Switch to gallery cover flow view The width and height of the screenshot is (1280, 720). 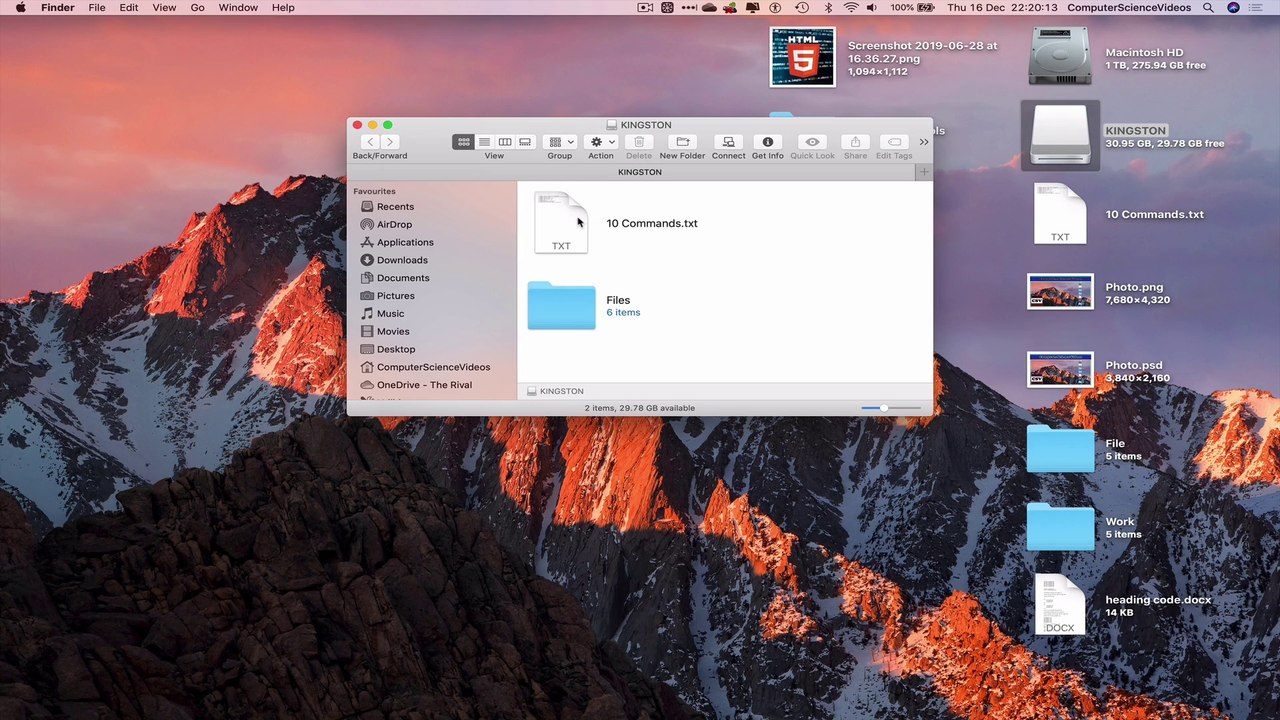pos(525,142)
